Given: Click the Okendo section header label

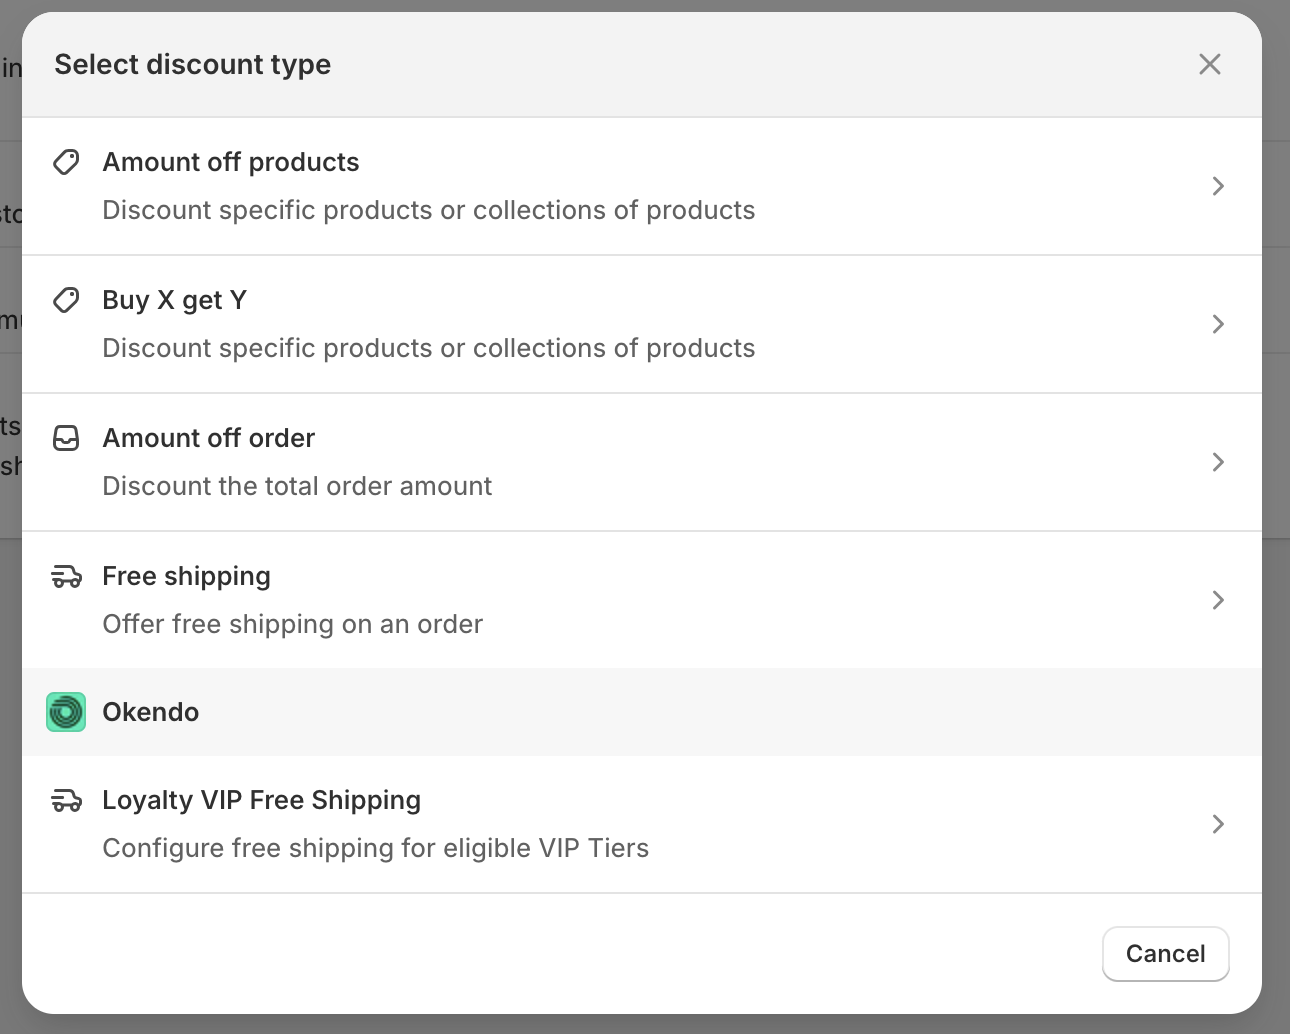Looking at the screenshot, I should pos(151,712).
